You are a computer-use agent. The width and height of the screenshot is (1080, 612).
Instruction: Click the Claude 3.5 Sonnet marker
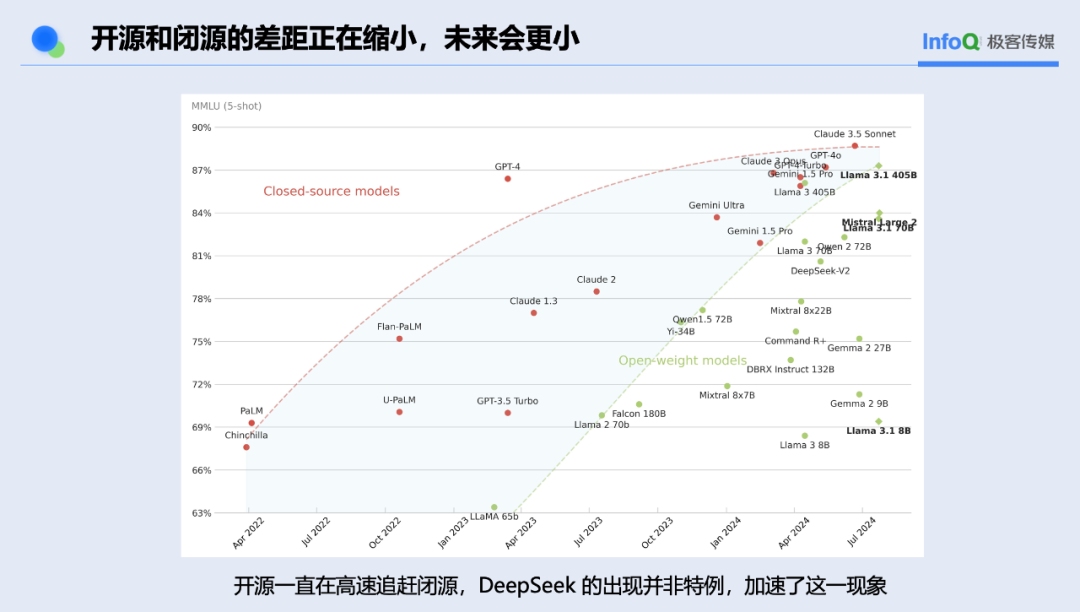point(854,145)
